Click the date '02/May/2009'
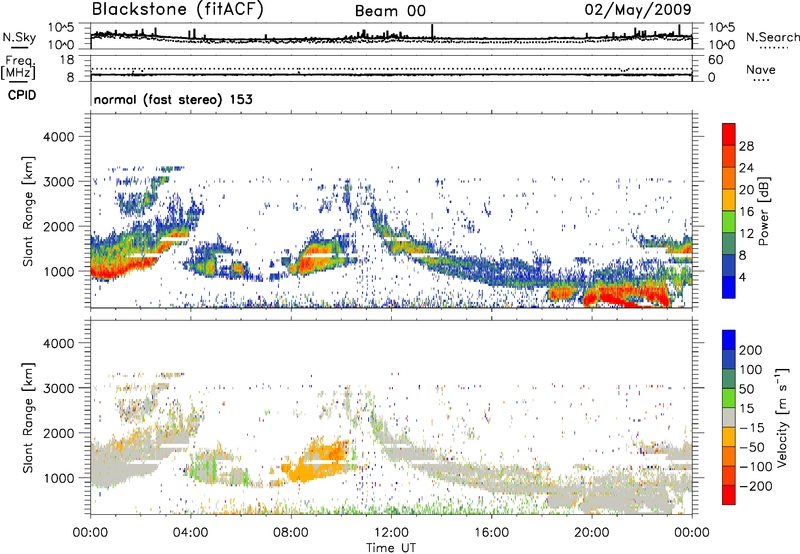This screenshot has height=554, width=800. (638, 9)
